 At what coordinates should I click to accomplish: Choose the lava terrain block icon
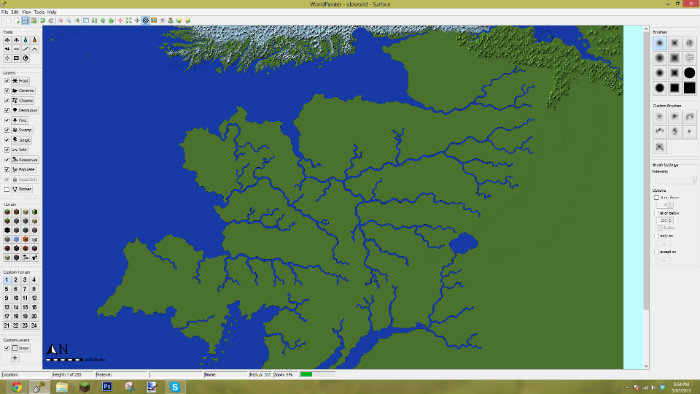point(25,239)
